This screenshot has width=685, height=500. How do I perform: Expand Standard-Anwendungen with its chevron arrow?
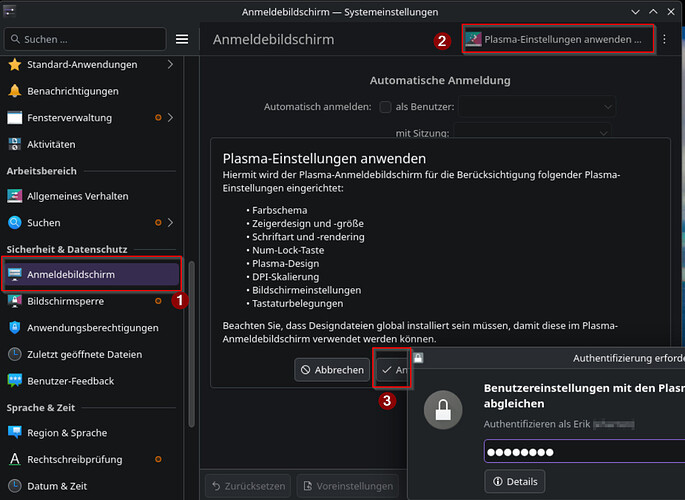point(170,65)
